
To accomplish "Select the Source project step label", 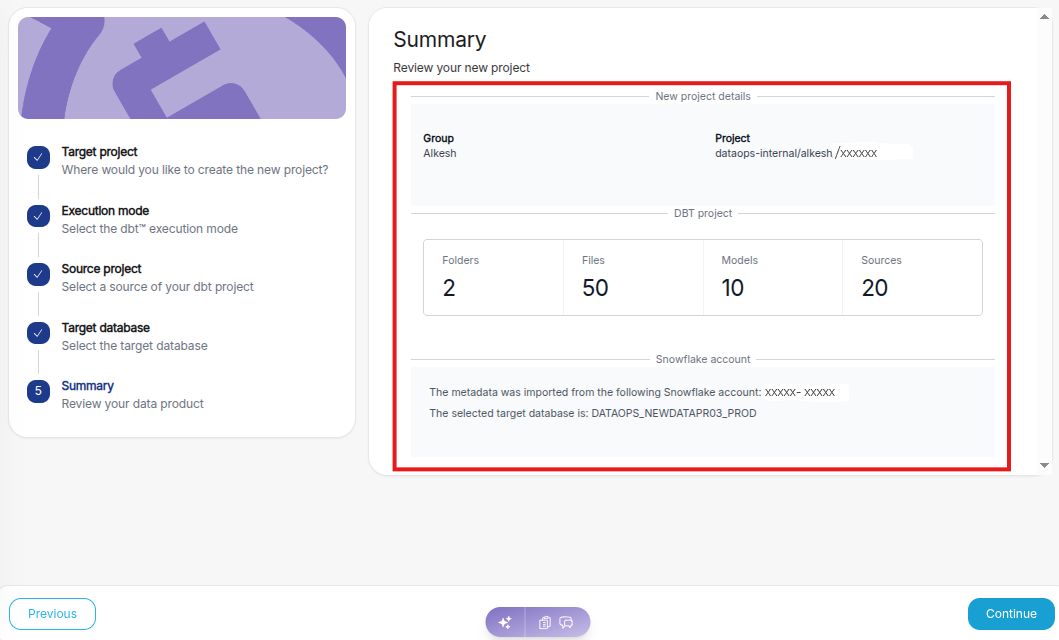I will click(x=102, y=269).
